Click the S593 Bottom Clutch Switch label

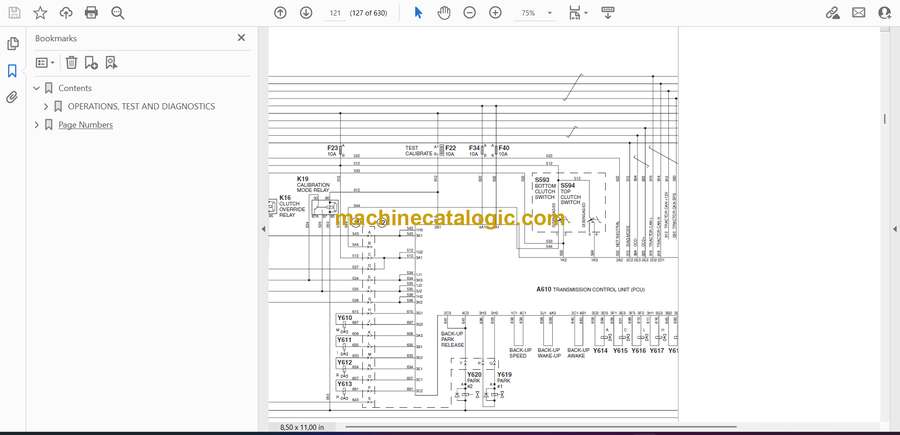pyautogui.click(x=545, y=188)
